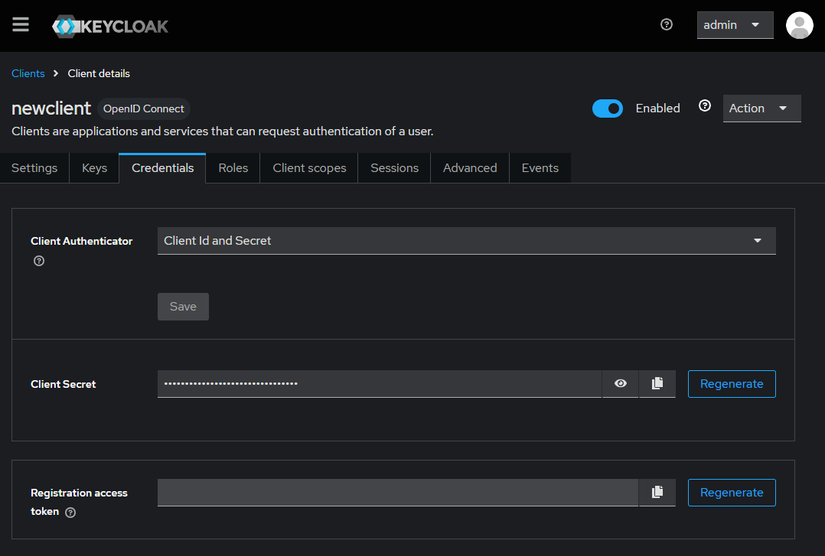Open the Advanced tab
The image size is (825, 556).
click(x=470, y=168)
